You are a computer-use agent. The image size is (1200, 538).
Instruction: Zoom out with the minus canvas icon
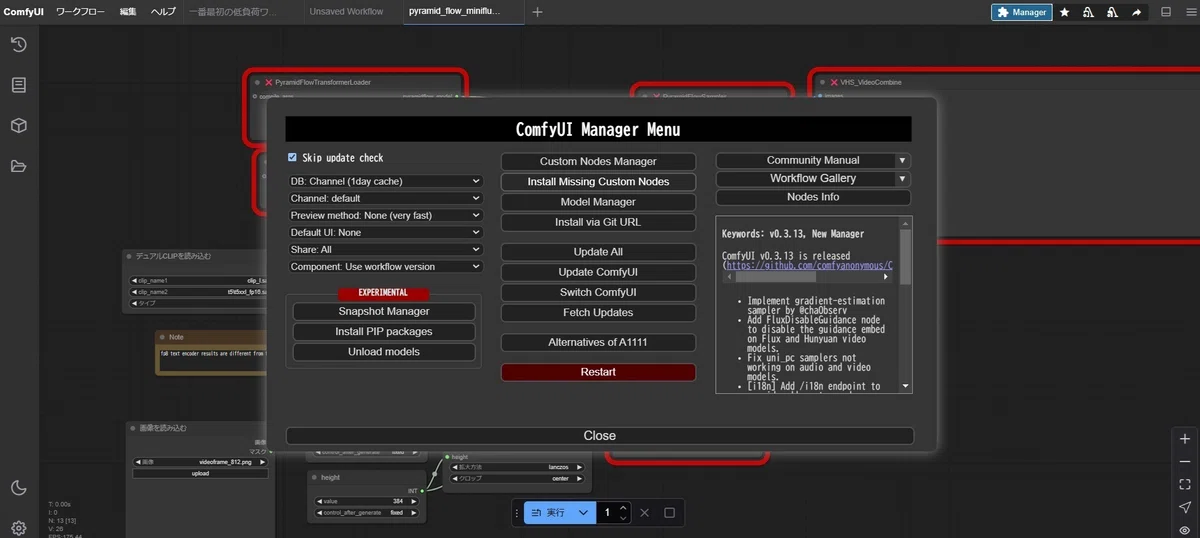coord(1185,462)
